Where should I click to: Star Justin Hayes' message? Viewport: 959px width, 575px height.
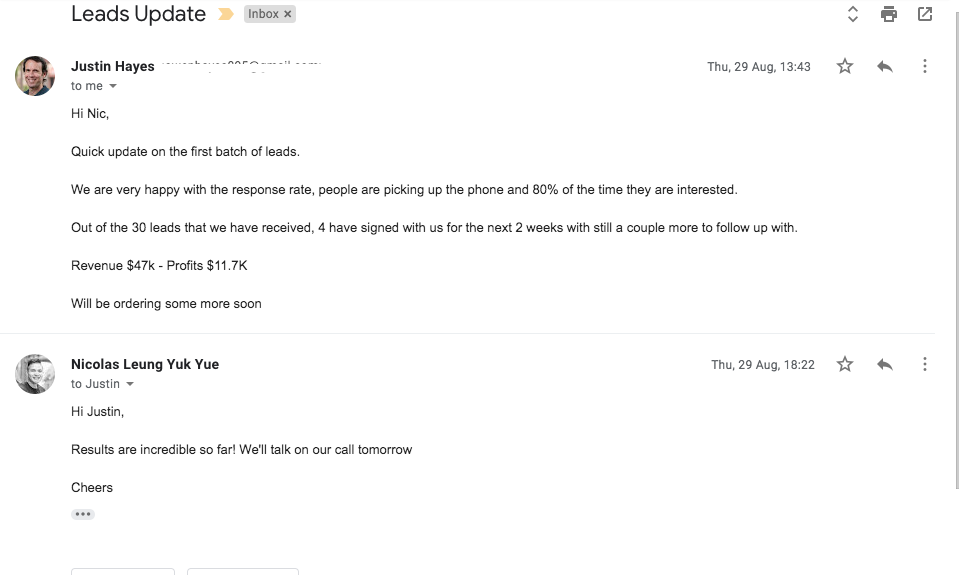click(845, 66)
